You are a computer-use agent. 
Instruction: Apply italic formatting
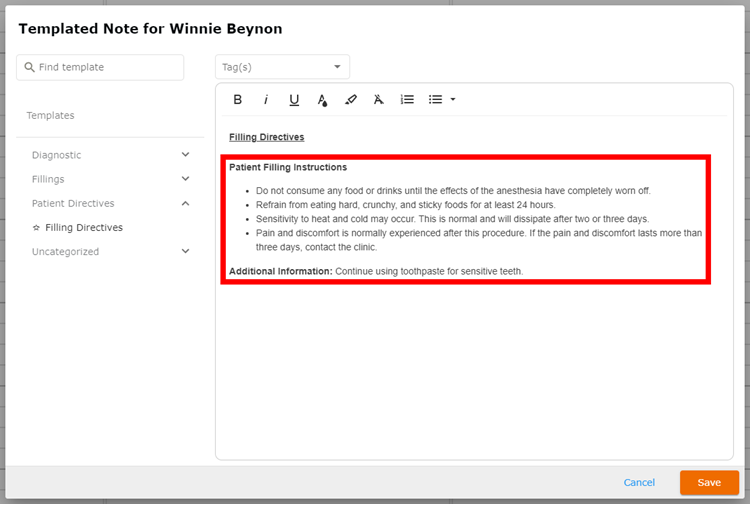[x=265, y=99]
